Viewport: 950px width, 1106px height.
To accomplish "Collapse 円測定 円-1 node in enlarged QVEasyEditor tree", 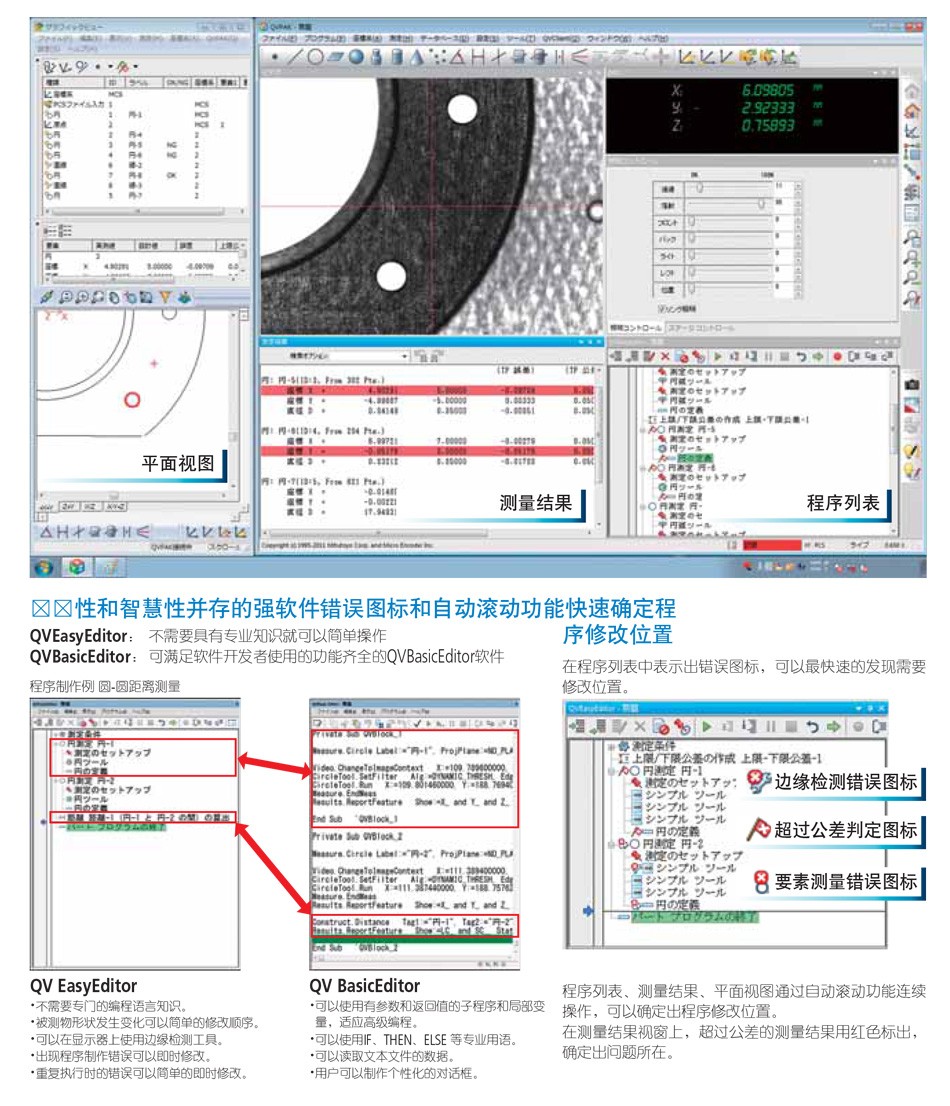I will pyautogui.click(x=611, y=771).
